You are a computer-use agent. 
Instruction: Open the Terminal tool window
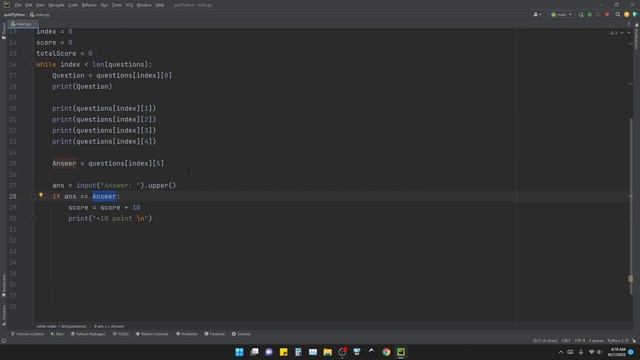pos(215,334)
